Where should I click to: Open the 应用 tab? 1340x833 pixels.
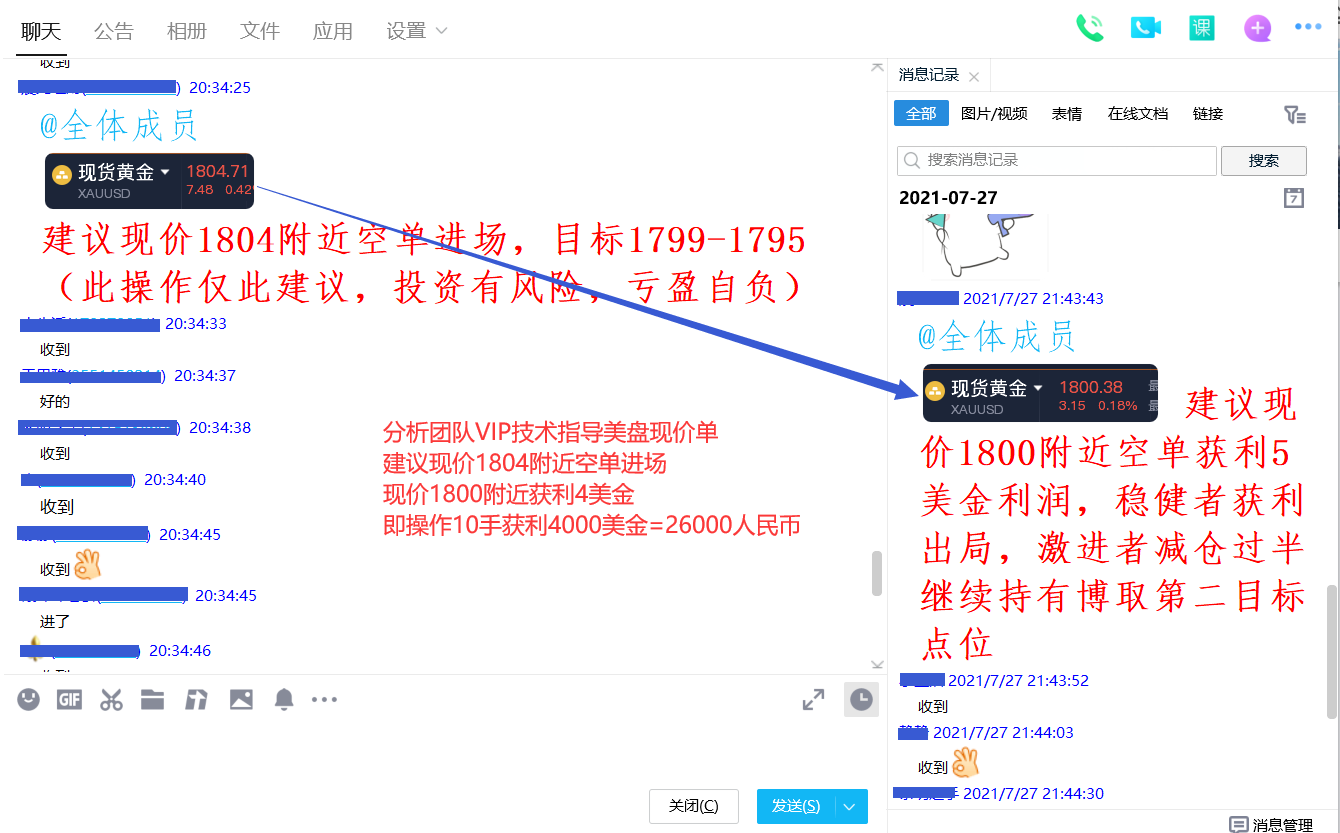(332, 31)
